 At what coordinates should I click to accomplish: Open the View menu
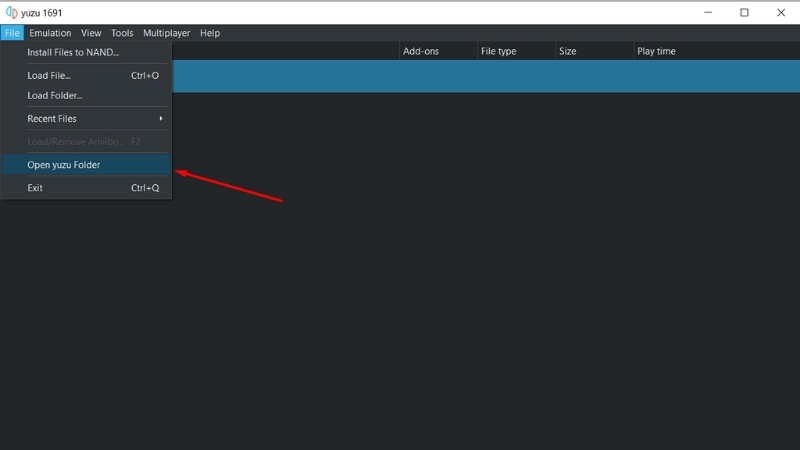91,33
